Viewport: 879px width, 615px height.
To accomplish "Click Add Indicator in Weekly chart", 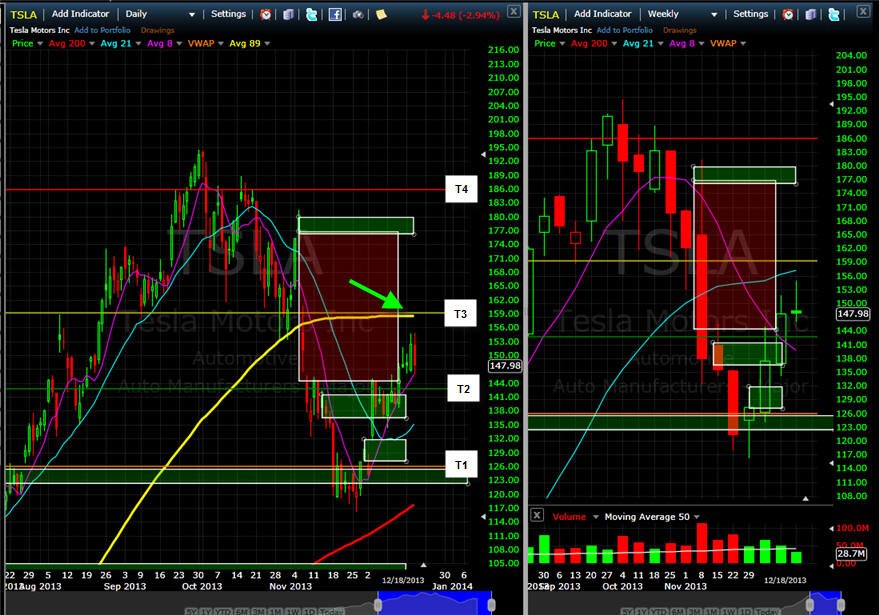I will pyautogui.click(x=603, y=13).
